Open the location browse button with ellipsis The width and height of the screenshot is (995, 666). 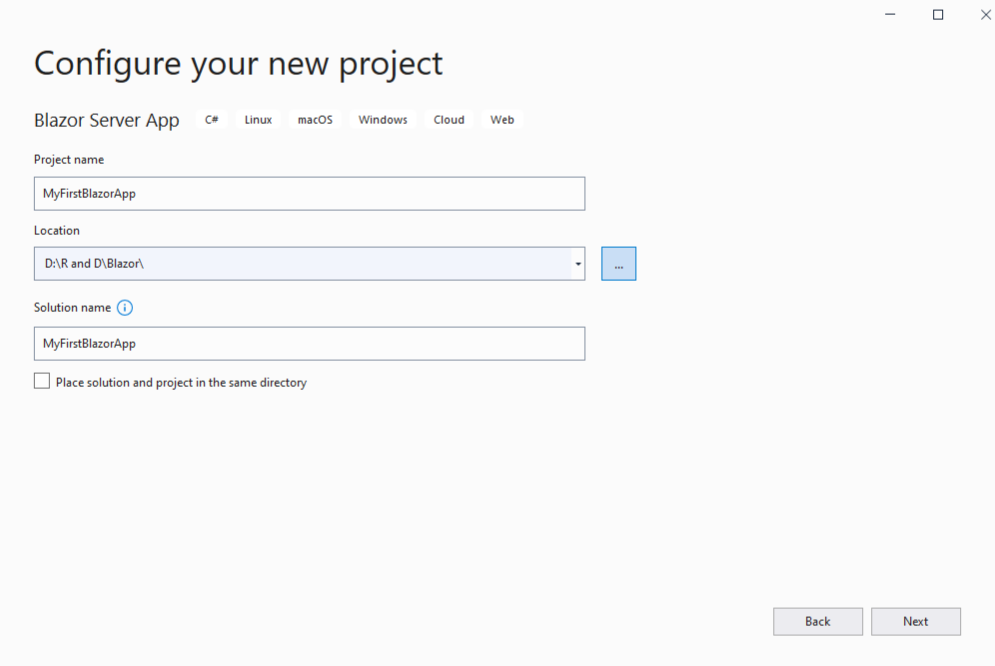tap(619, 264)
